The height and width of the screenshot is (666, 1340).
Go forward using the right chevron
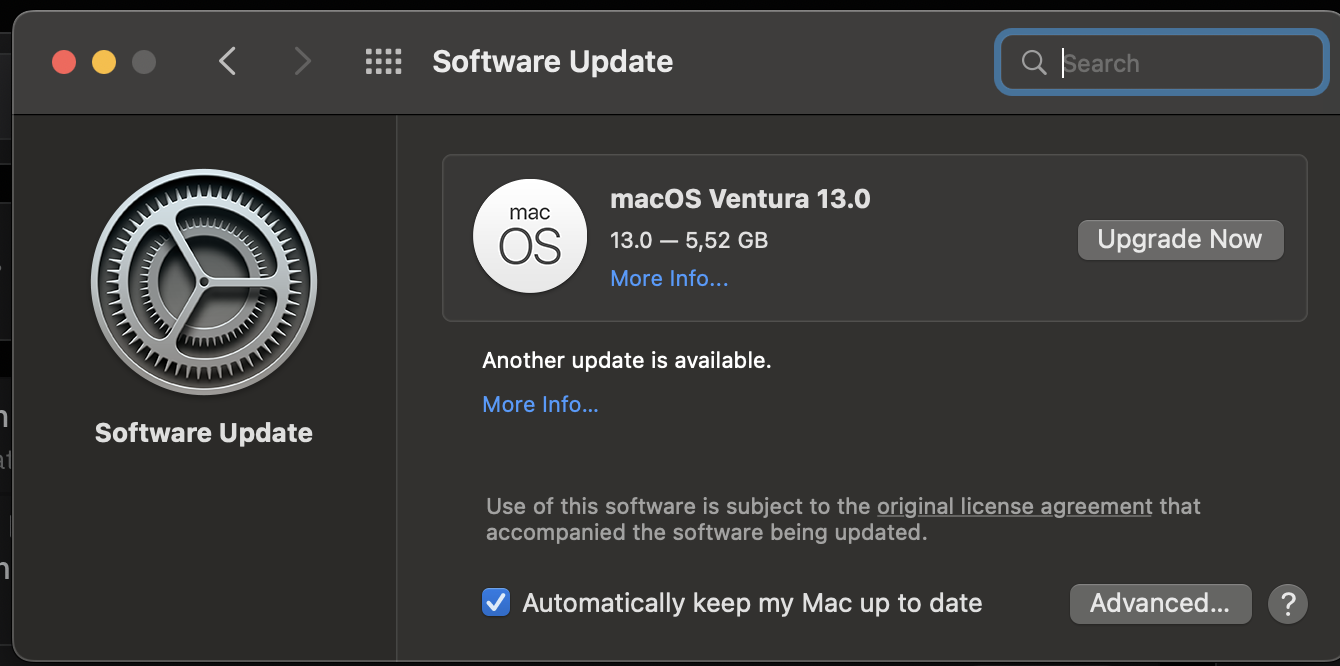(x=302, y=62)
